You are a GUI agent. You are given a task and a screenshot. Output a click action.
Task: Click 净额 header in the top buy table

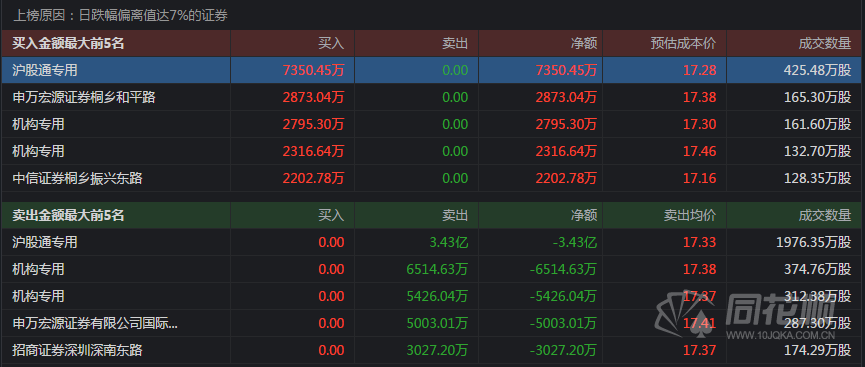[584, 44]
